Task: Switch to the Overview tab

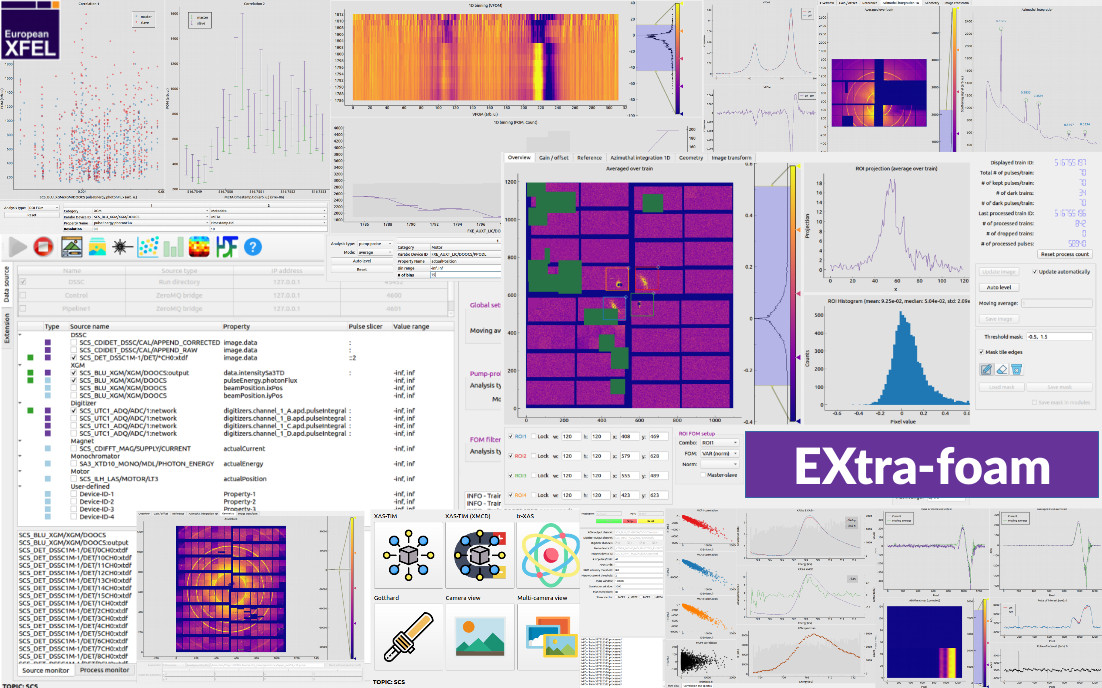Action: [519, 157]
